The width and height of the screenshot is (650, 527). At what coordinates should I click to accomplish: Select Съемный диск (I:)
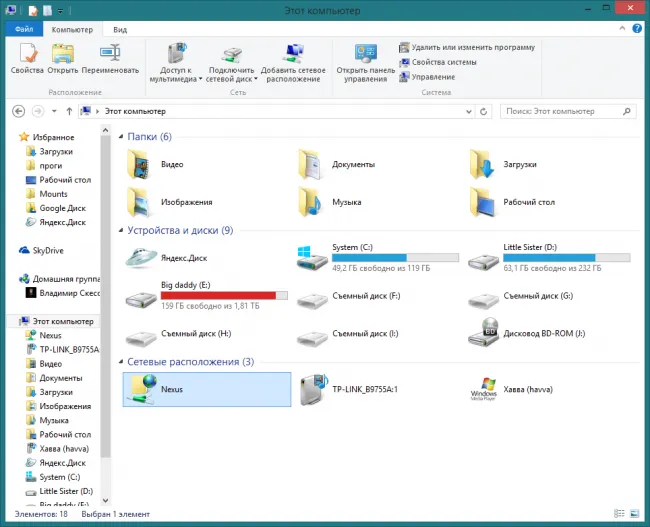347,334
